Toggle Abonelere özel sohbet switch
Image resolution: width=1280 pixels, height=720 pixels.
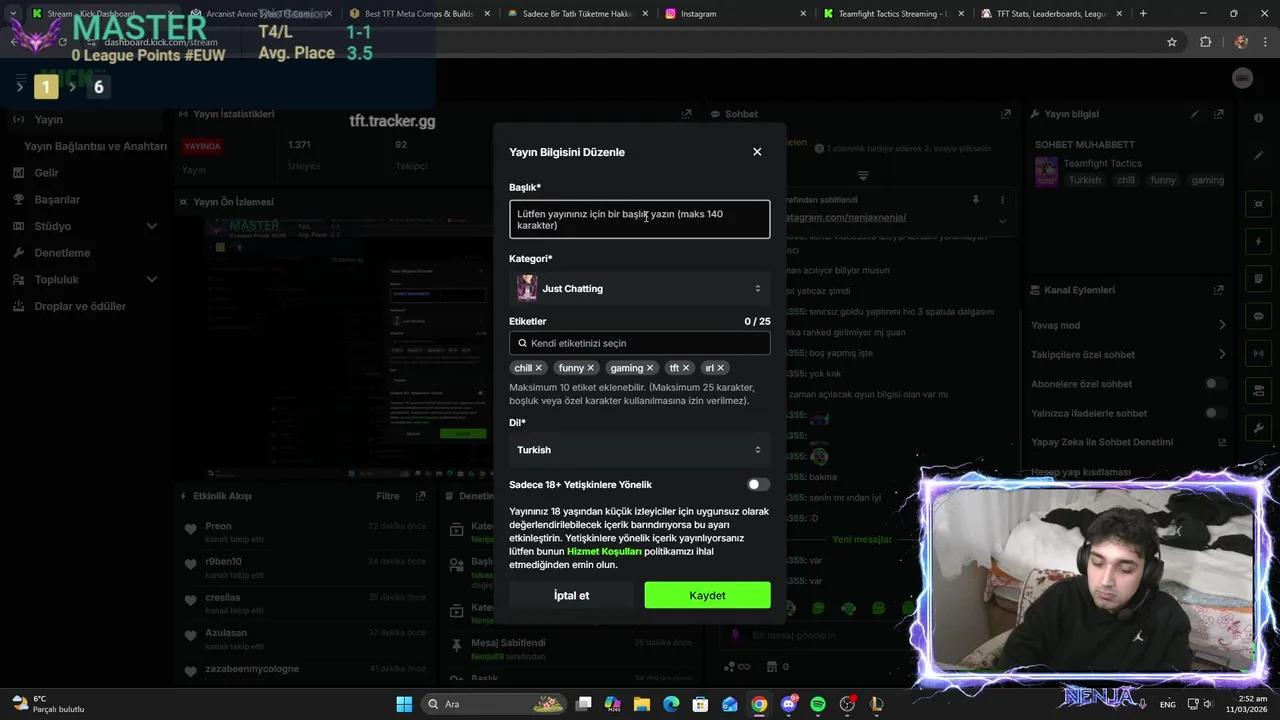click(x=1215, y=384)
